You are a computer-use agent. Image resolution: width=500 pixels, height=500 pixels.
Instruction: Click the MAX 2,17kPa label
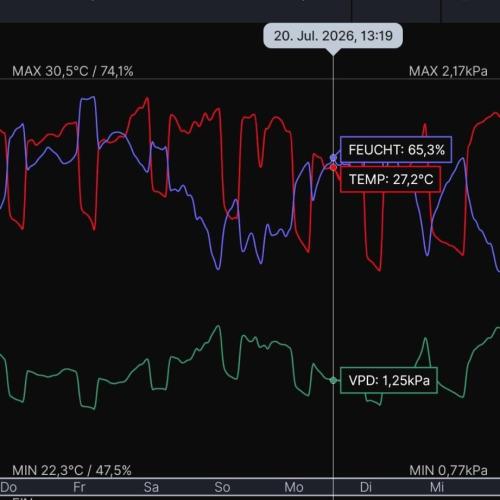coord(448,71)
